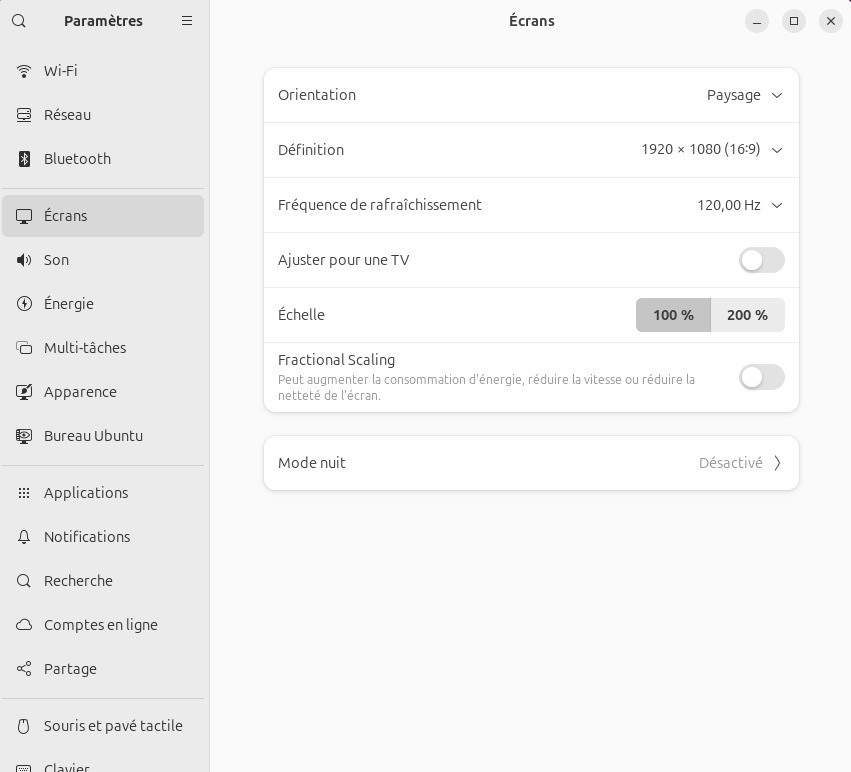The height and width of the screenshot is (772, 851).
Task: Click the Son speaker icon
Action: 25,260
